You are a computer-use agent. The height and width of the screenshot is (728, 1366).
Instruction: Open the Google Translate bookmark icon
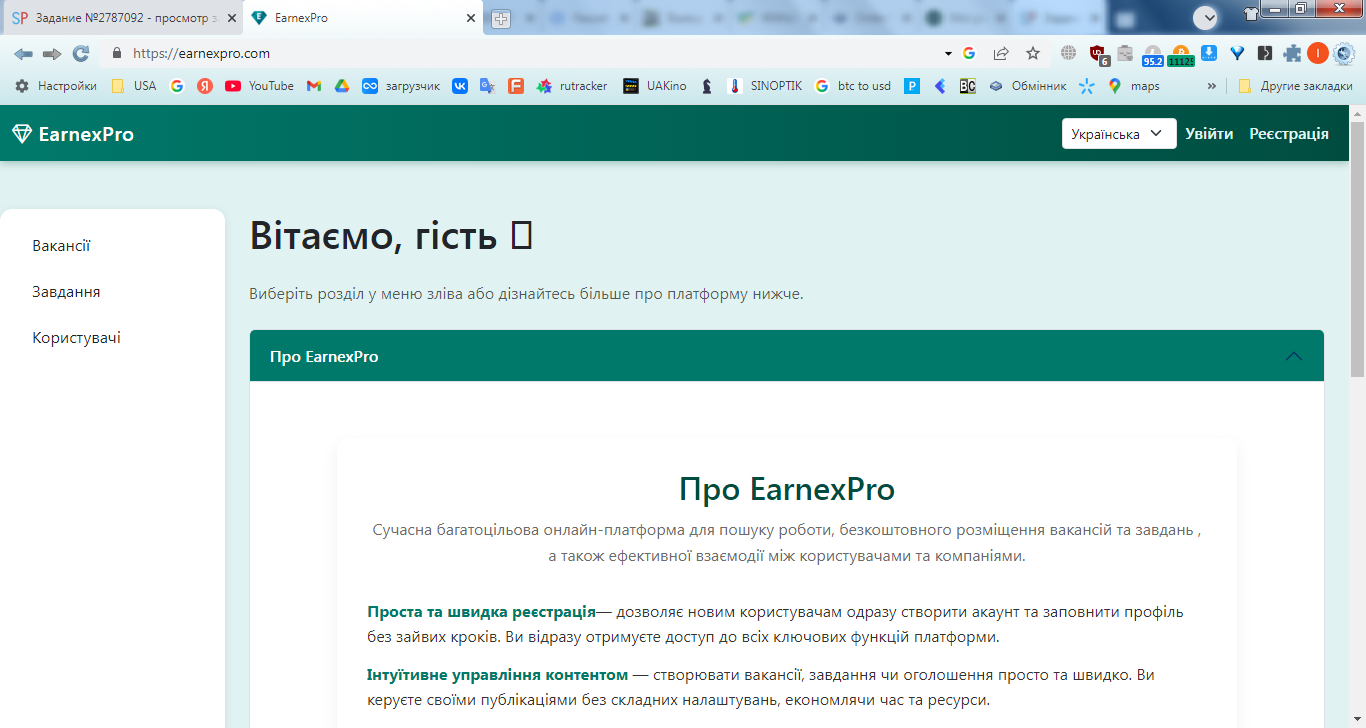(x=488, y=86)
